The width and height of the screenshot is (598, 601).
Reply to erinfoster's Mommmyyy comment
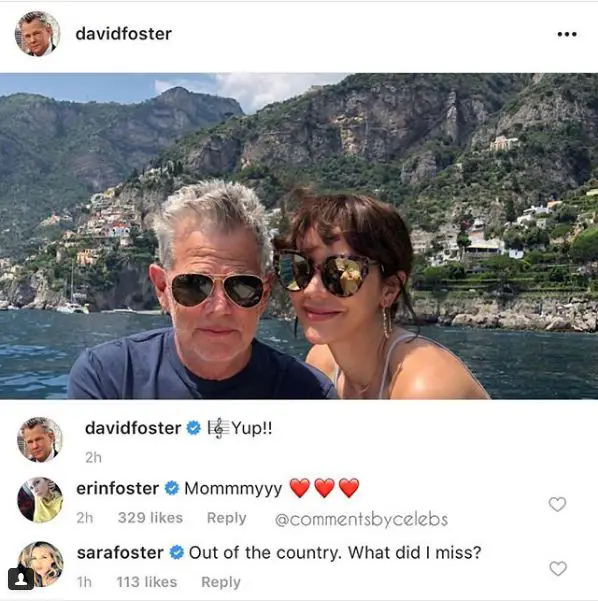coord(227,518)
